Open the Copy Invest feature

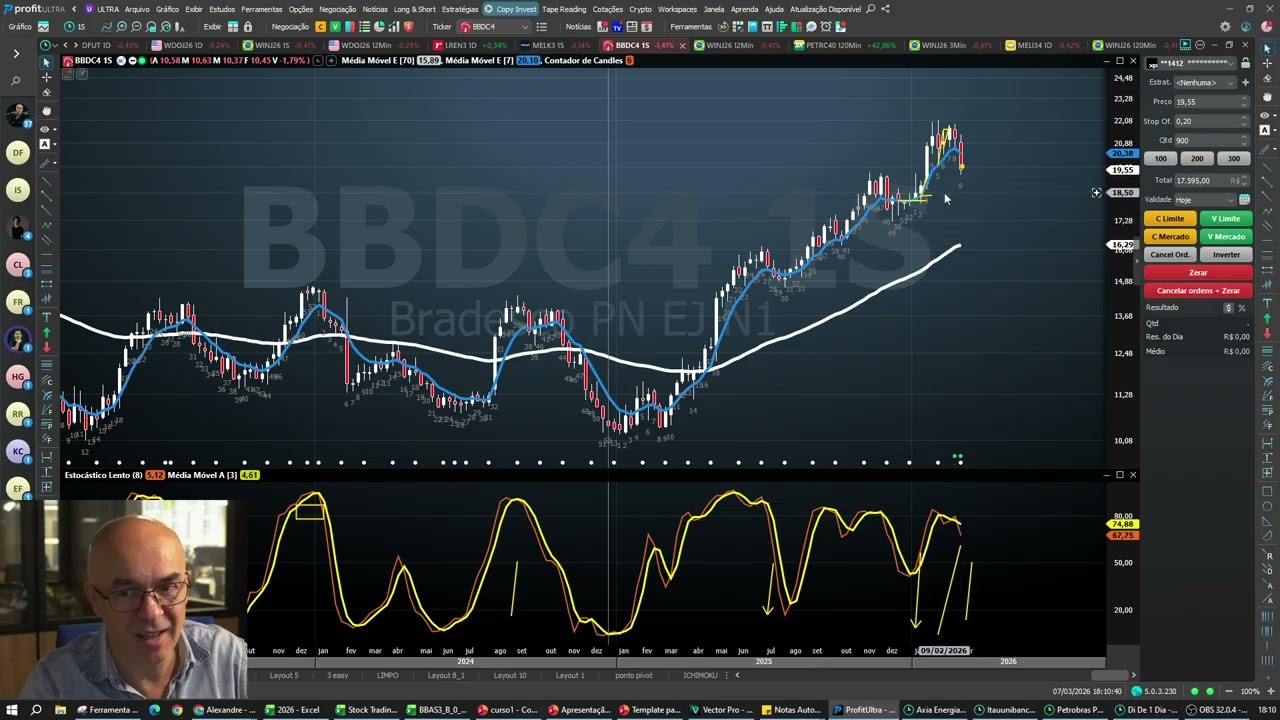510,9
